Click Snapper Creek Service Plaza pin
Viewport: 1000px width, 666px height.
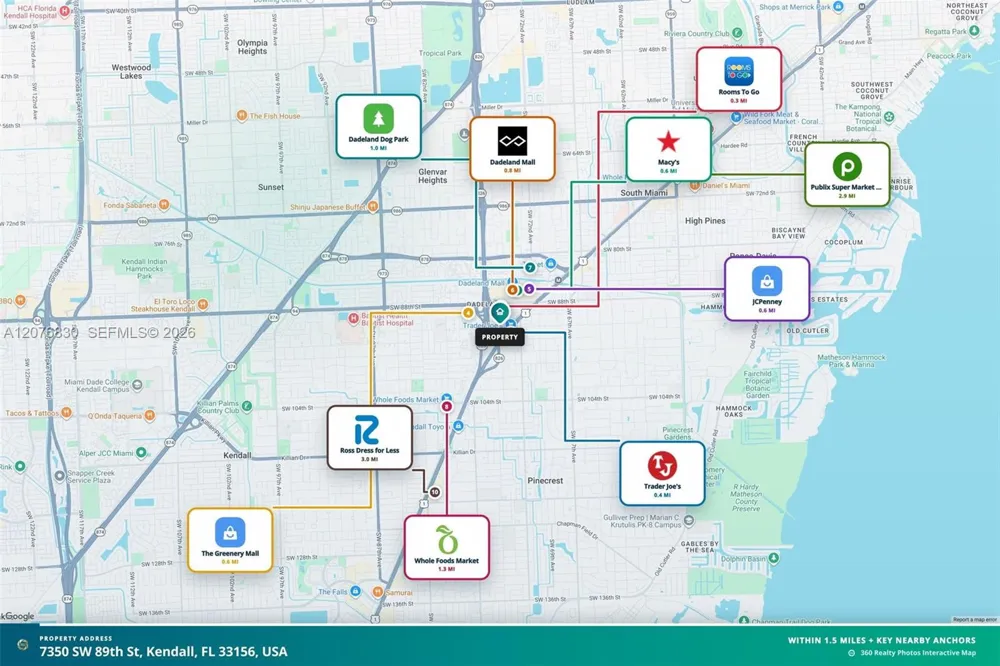59,476
